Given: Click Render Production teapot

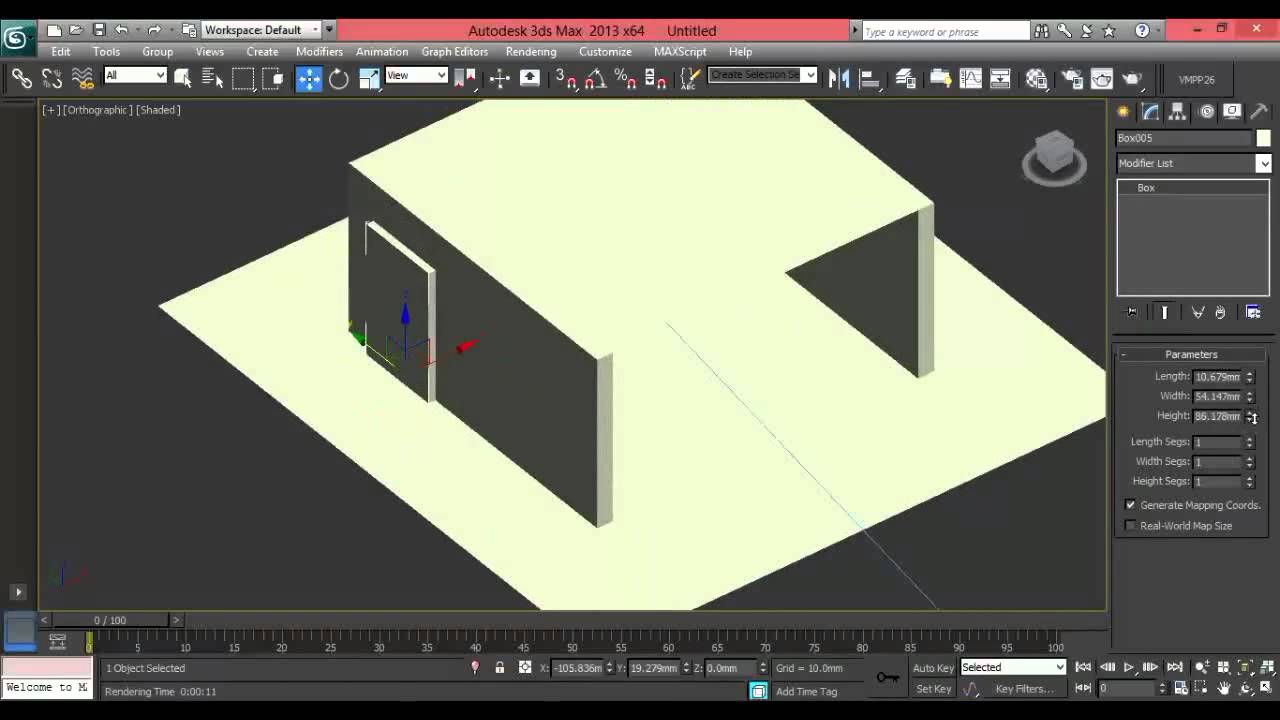Looking at the screenshot, I should click(1132, 78).
